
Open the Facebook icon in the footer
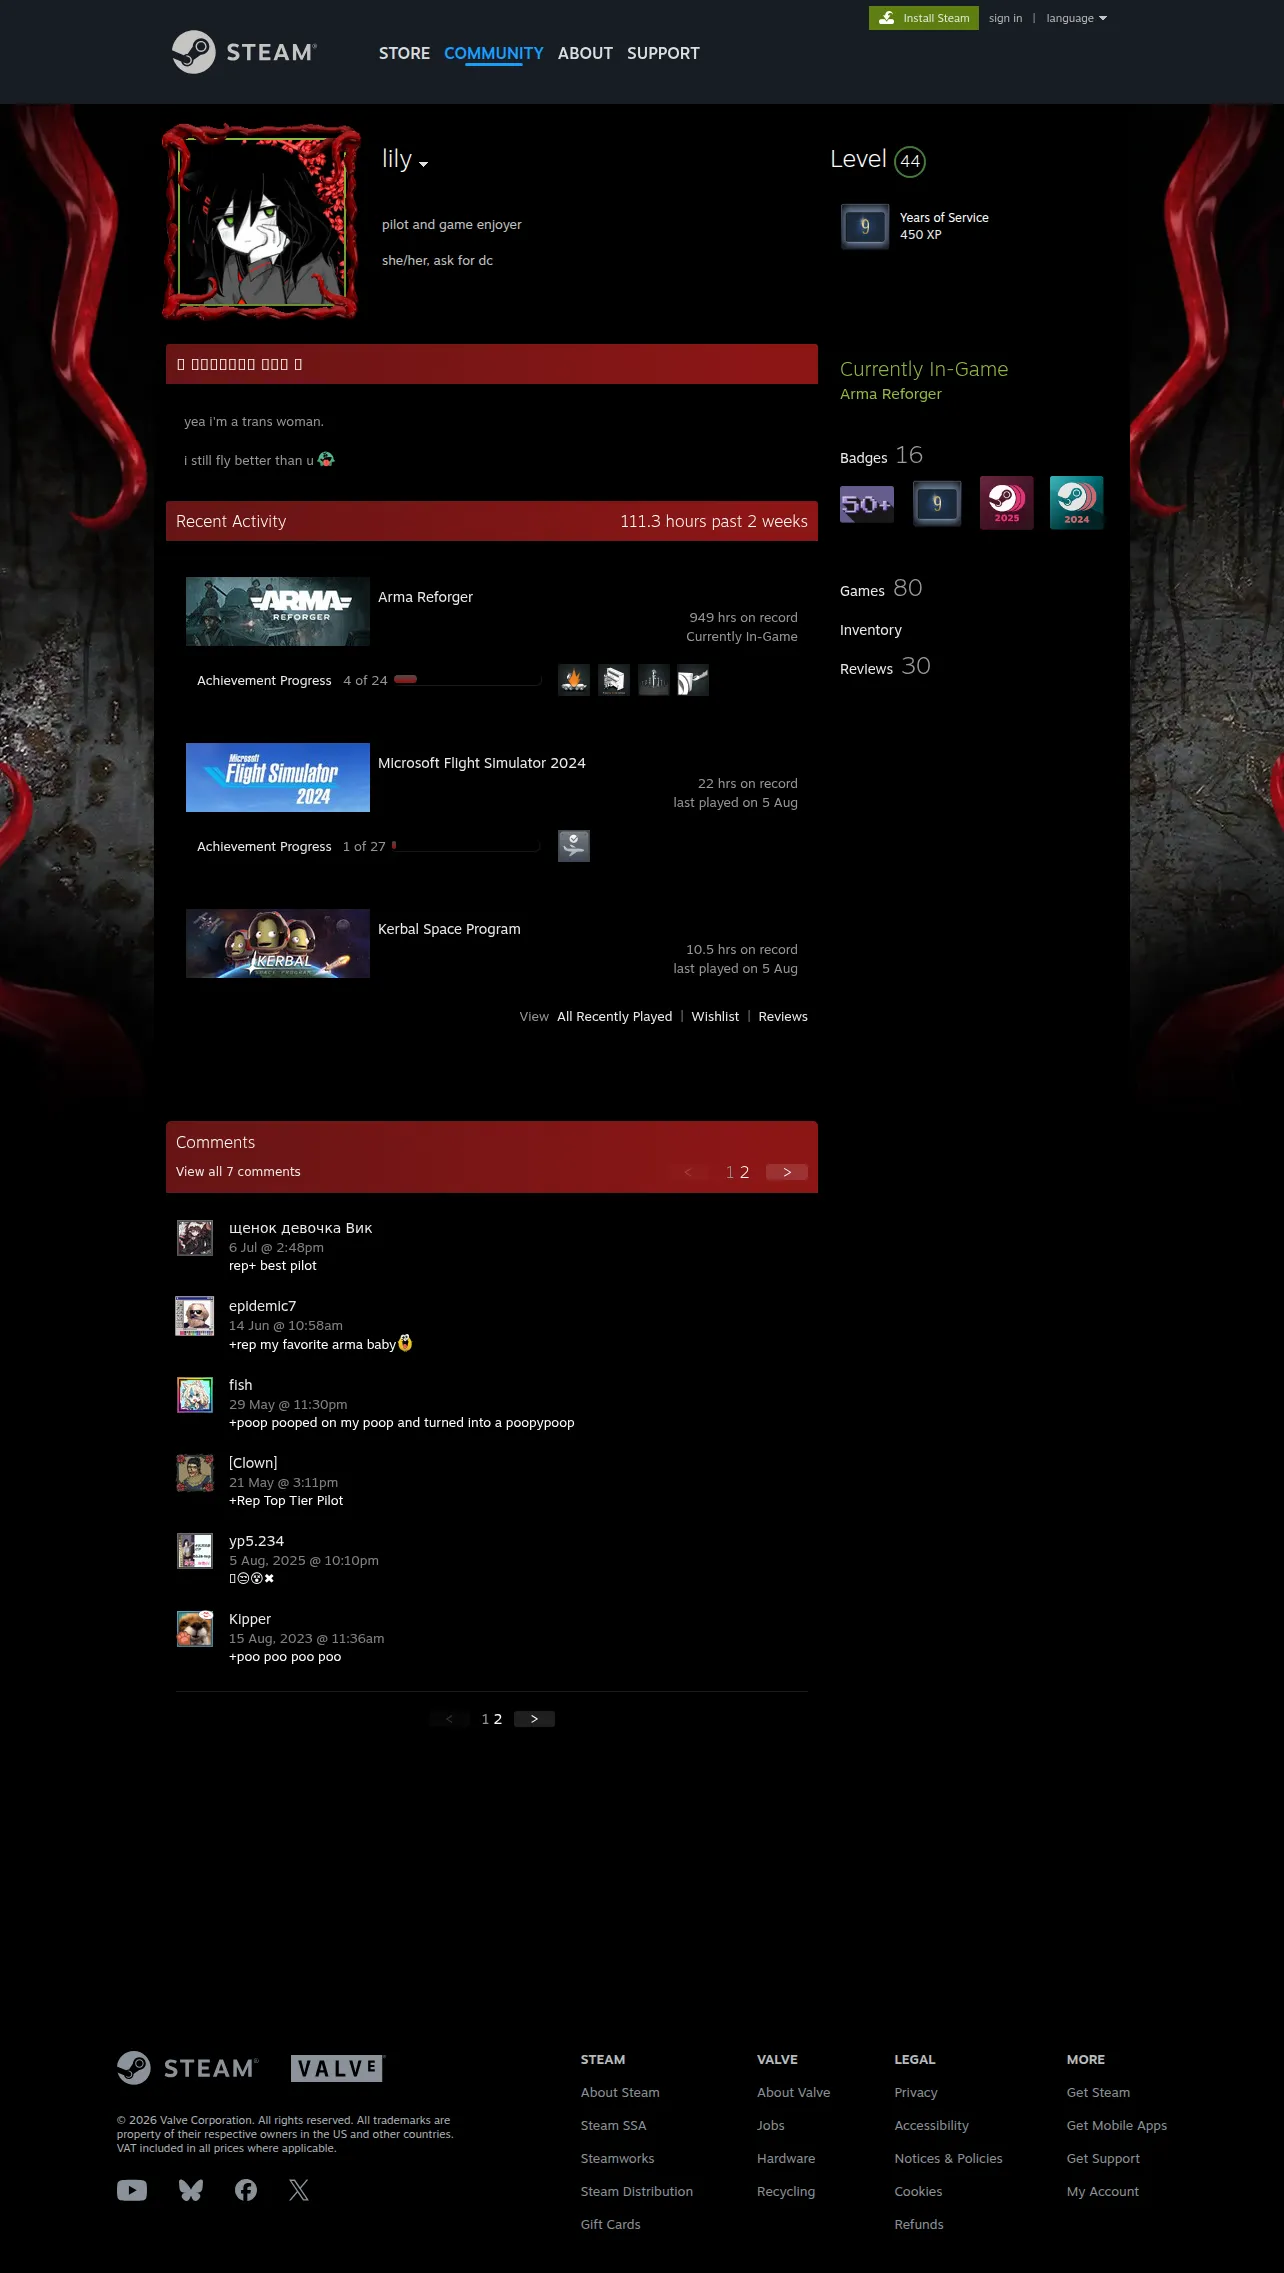[246, 2190]
